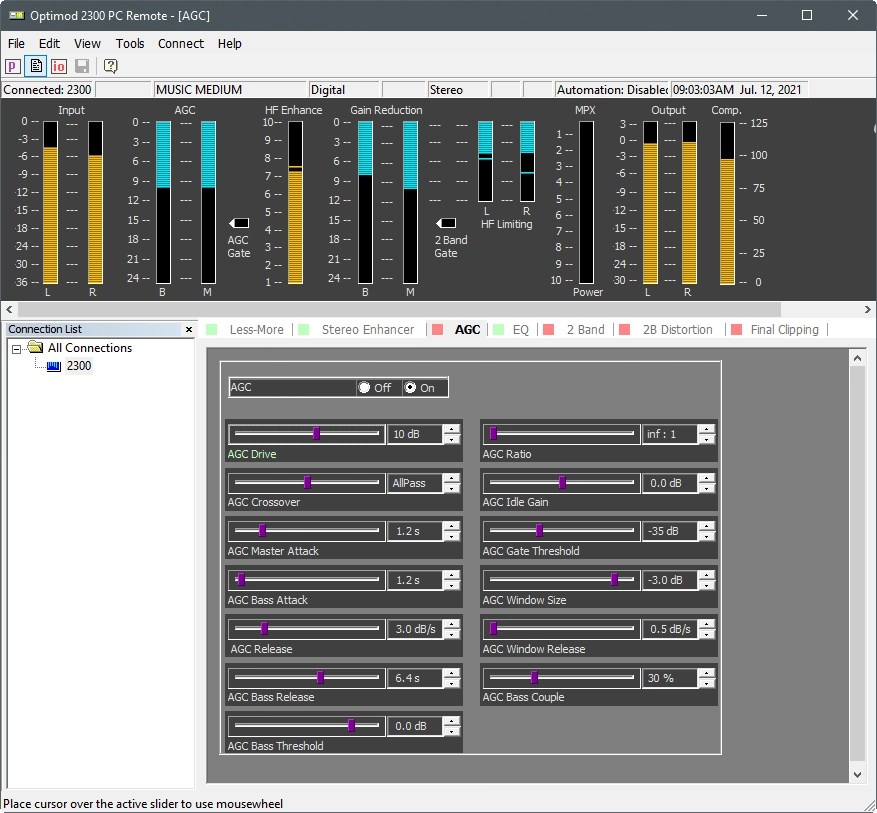This screenshot has width=877, height=813.
Task: Click the AGC Gate Threshold field showing -35 dB
Action: point(670,531)
